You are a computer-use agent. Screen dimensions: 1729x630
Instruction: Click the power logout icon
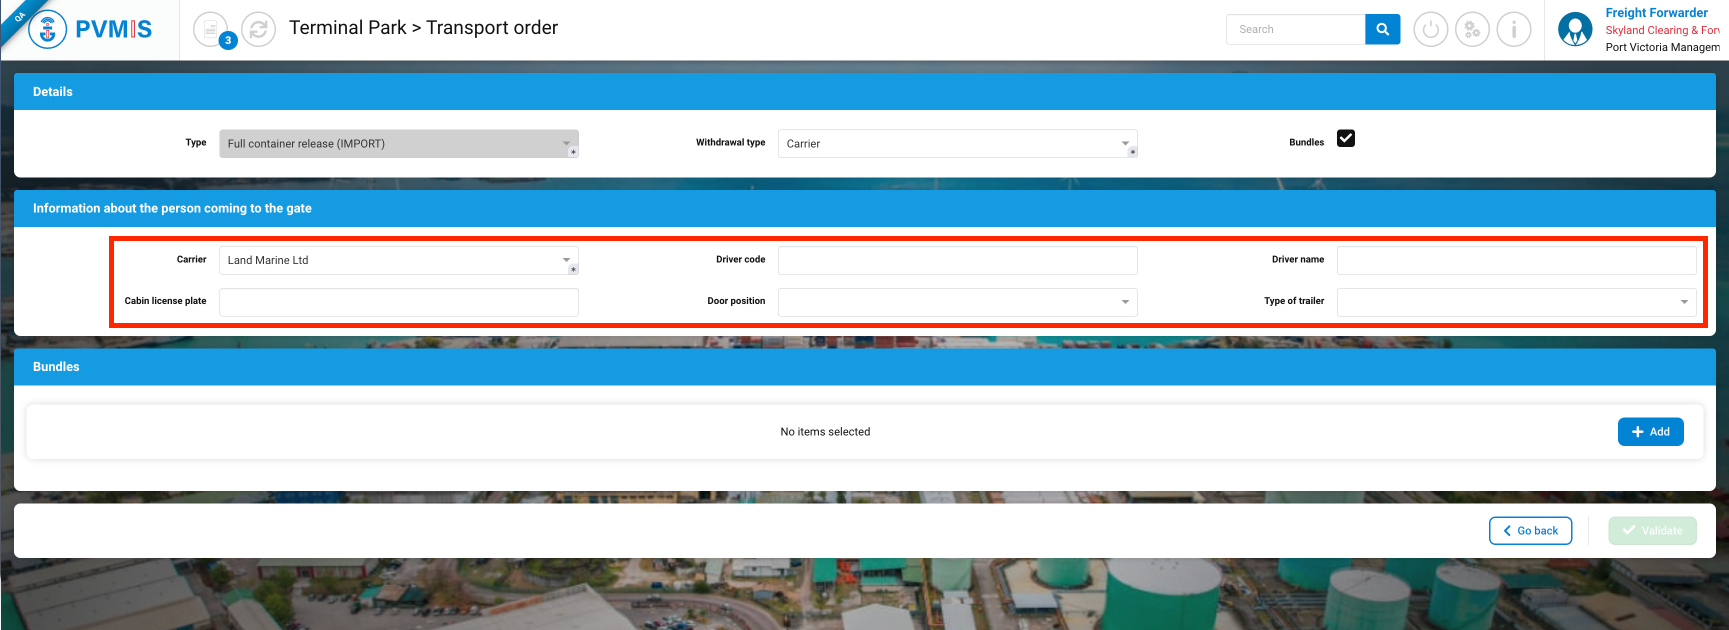tap(1430, 30)
